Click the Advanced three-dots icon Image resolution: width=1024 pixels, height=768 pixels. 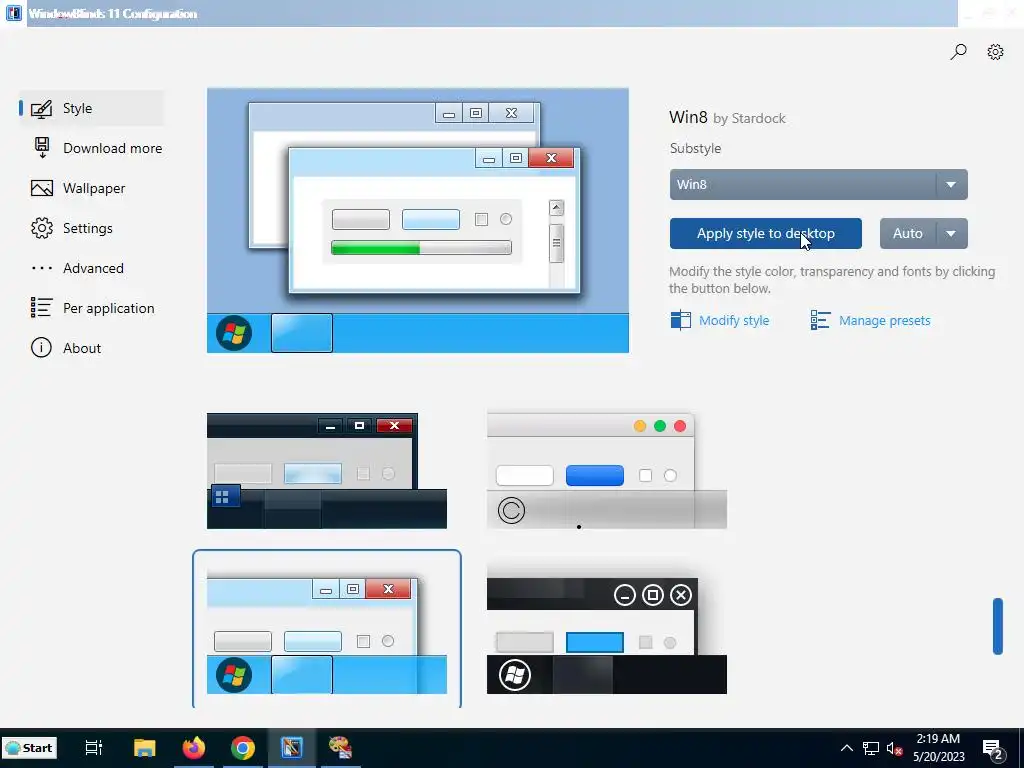pyautogui.click(x=42, y=268)
